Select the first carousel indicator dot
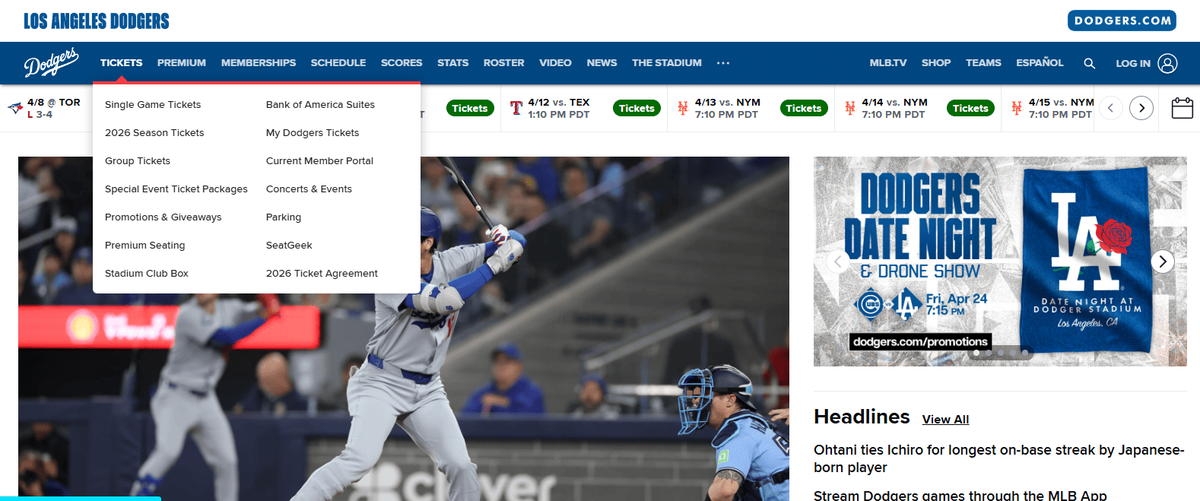The height and width of the screenshot is (501, 1200). 977,352
